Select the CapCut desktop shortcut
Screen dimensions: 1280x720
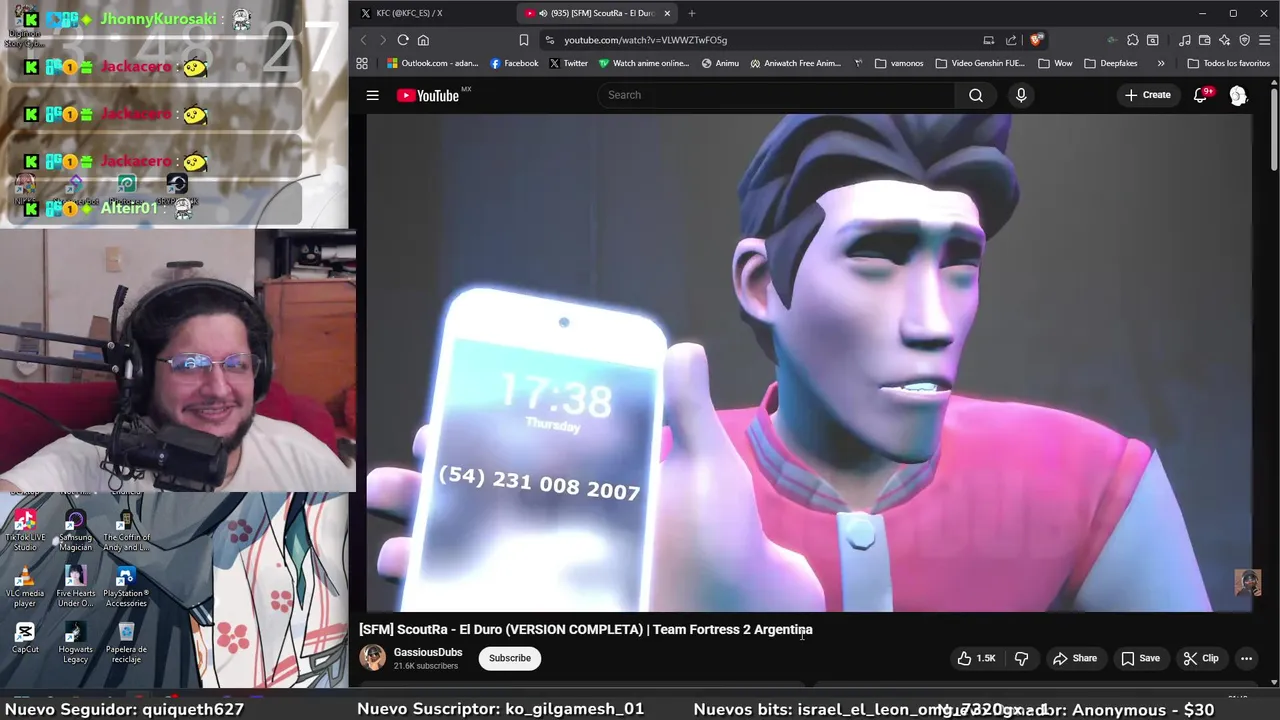[25, 638]
